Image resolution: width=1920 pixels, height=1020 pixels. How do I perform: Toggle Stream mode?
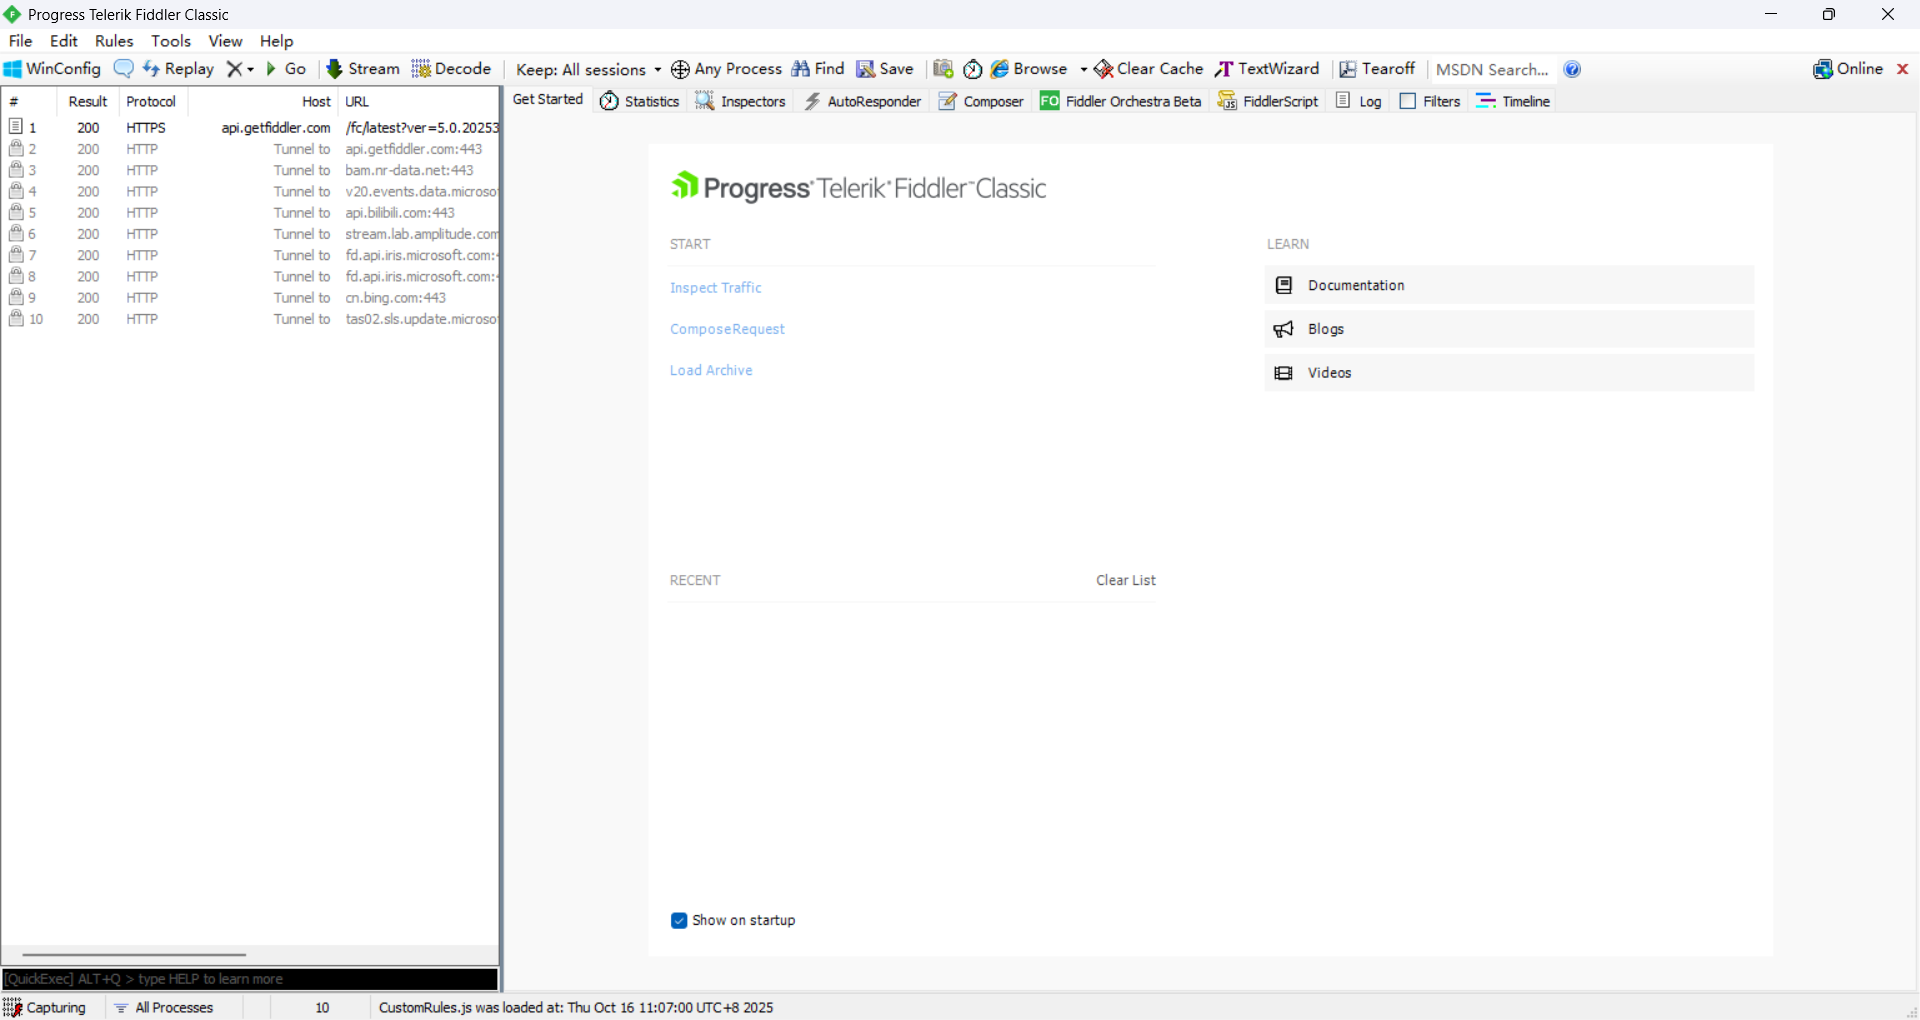[363, 69]
